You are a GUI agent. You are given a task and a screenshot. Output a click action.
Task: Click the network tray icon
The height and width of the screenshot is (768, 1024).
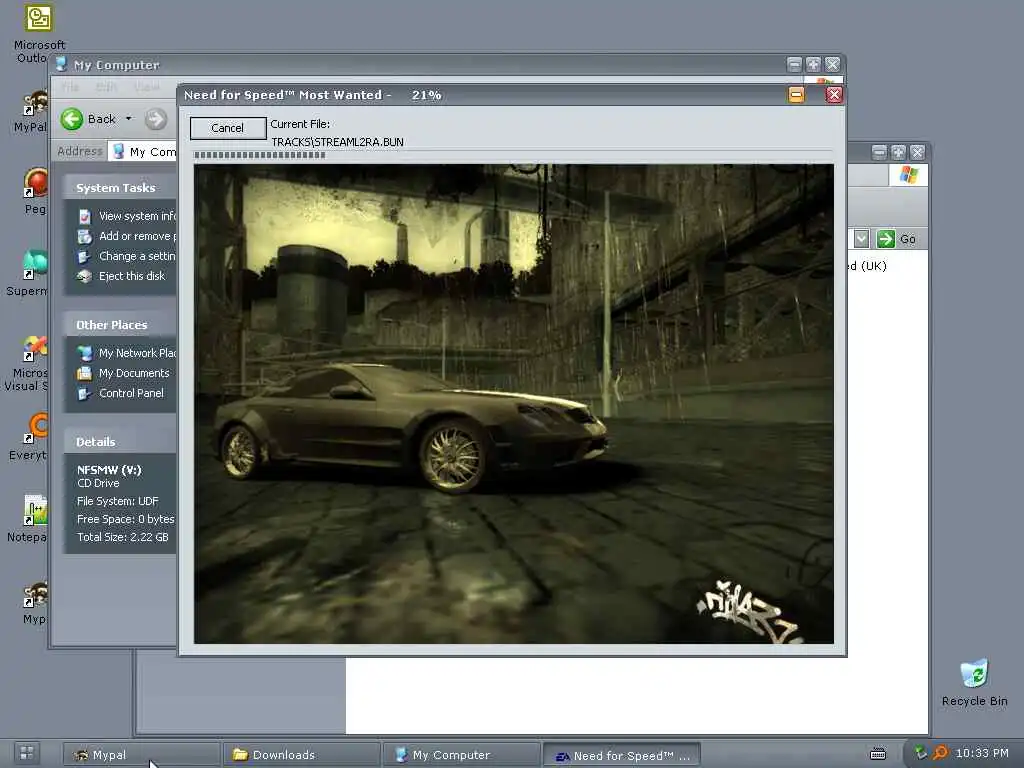point(921,753)
